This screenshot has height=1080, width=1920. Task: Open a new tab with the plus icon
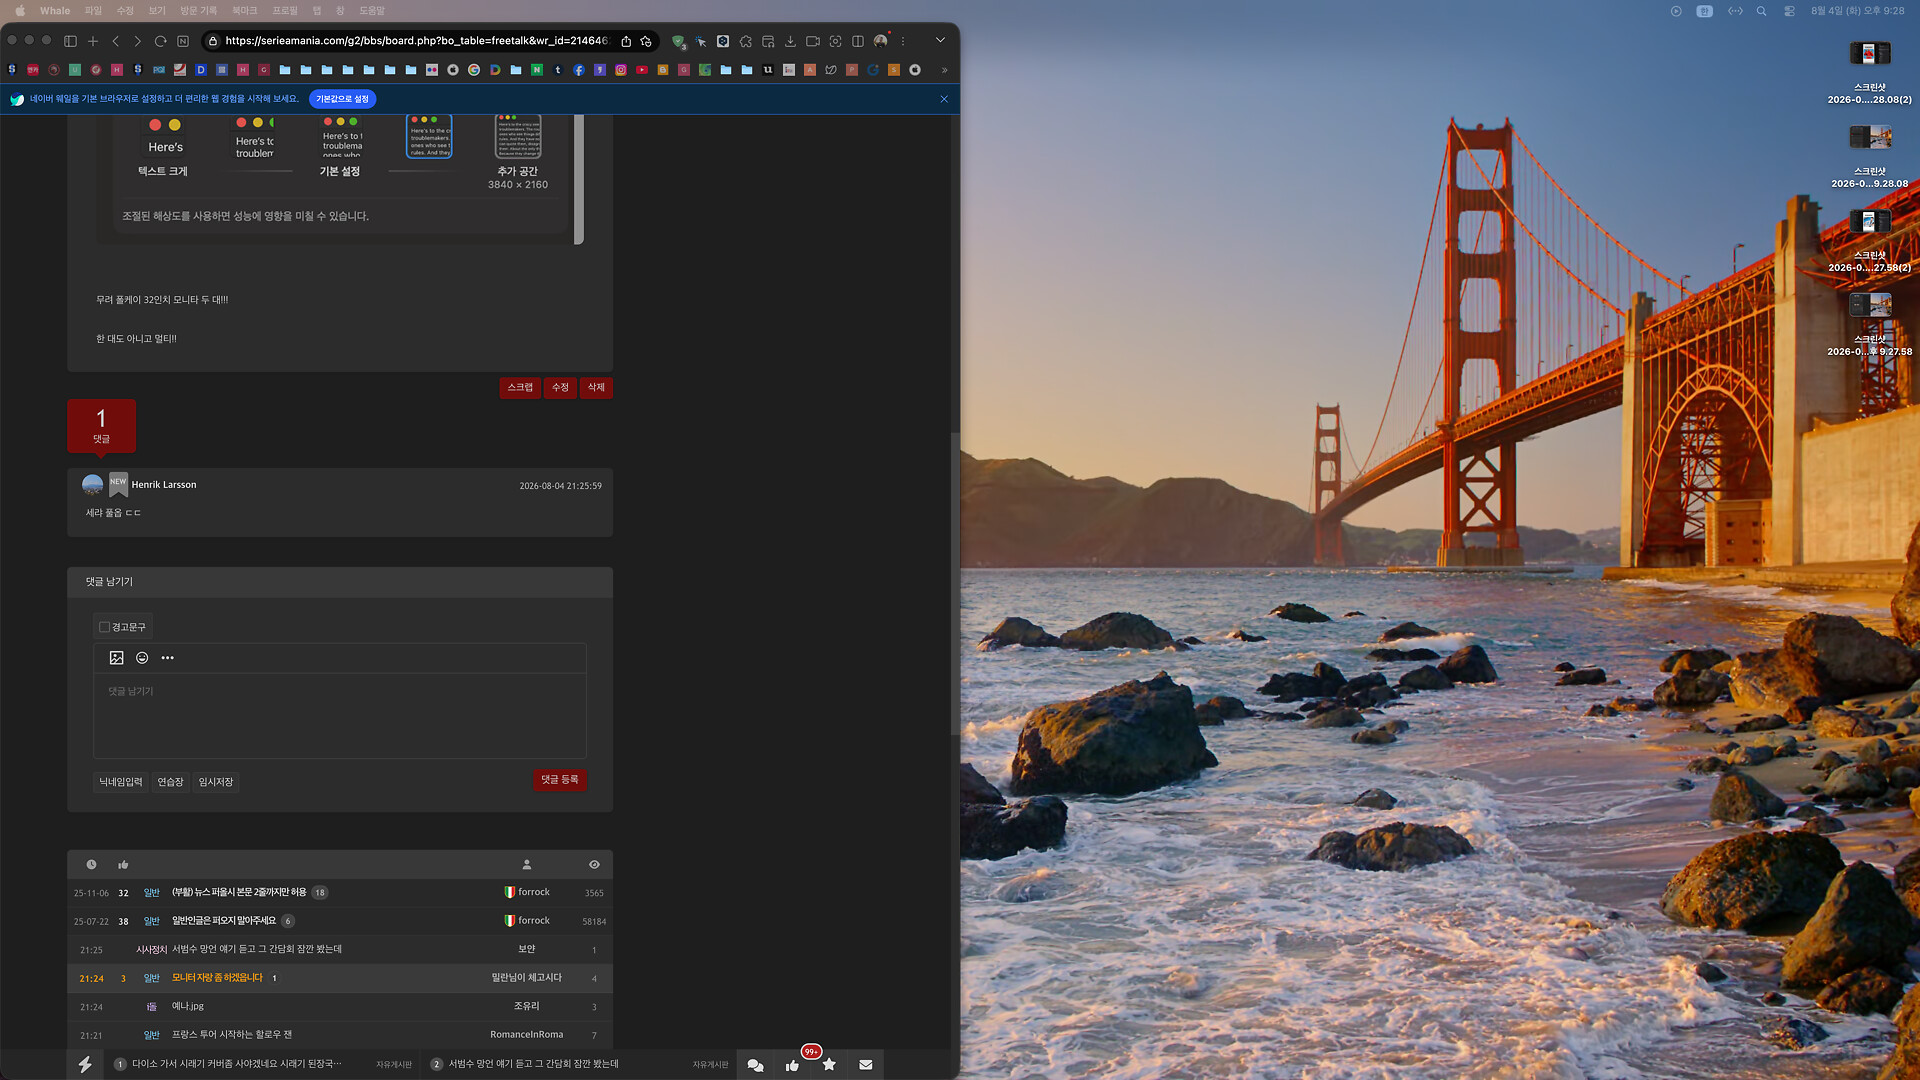93,41
